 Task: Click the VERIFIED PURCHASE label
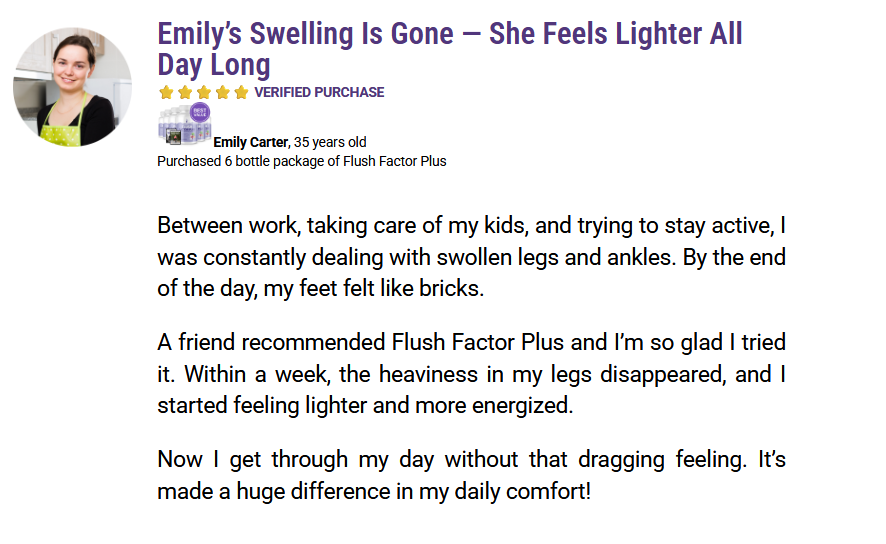point(319,92)
